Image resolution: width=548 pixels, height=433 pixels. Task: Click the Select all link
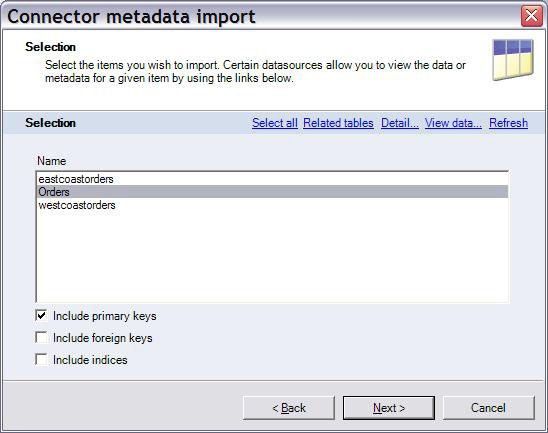(x=275, y=123)
